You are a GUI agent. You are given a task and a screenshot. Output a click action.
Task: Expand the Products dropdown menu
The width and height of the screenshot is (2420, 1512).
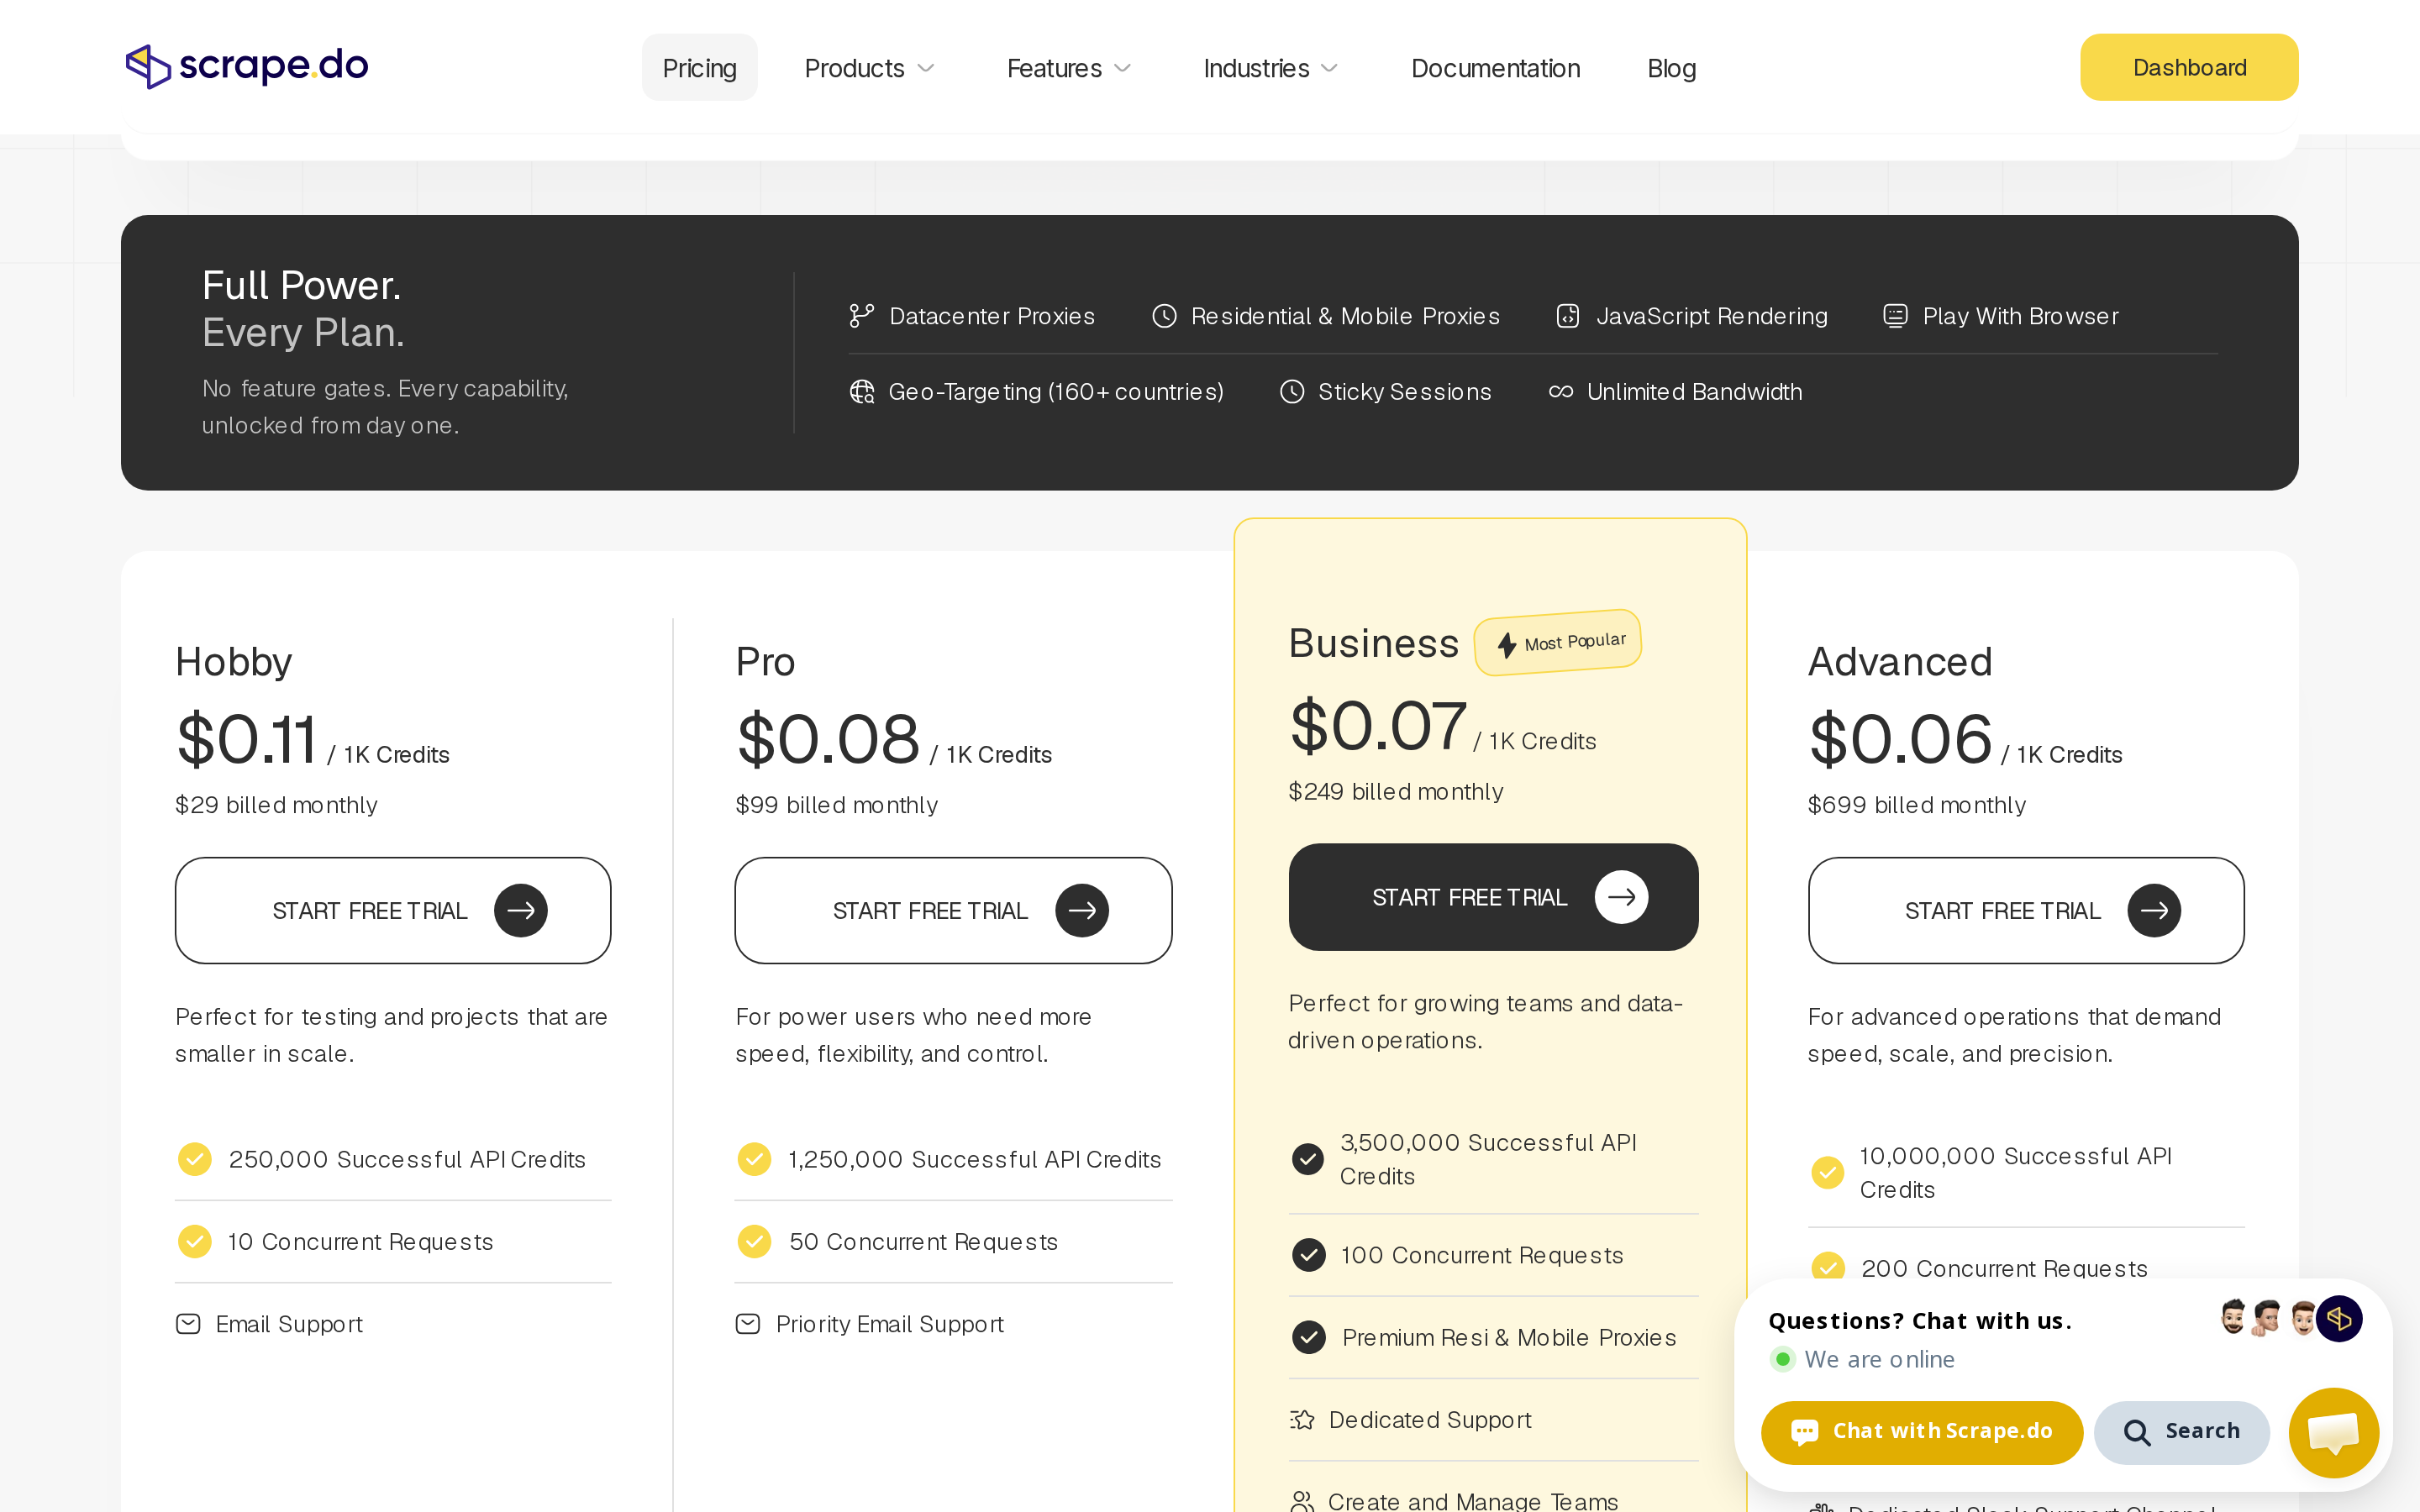point(869,68)
